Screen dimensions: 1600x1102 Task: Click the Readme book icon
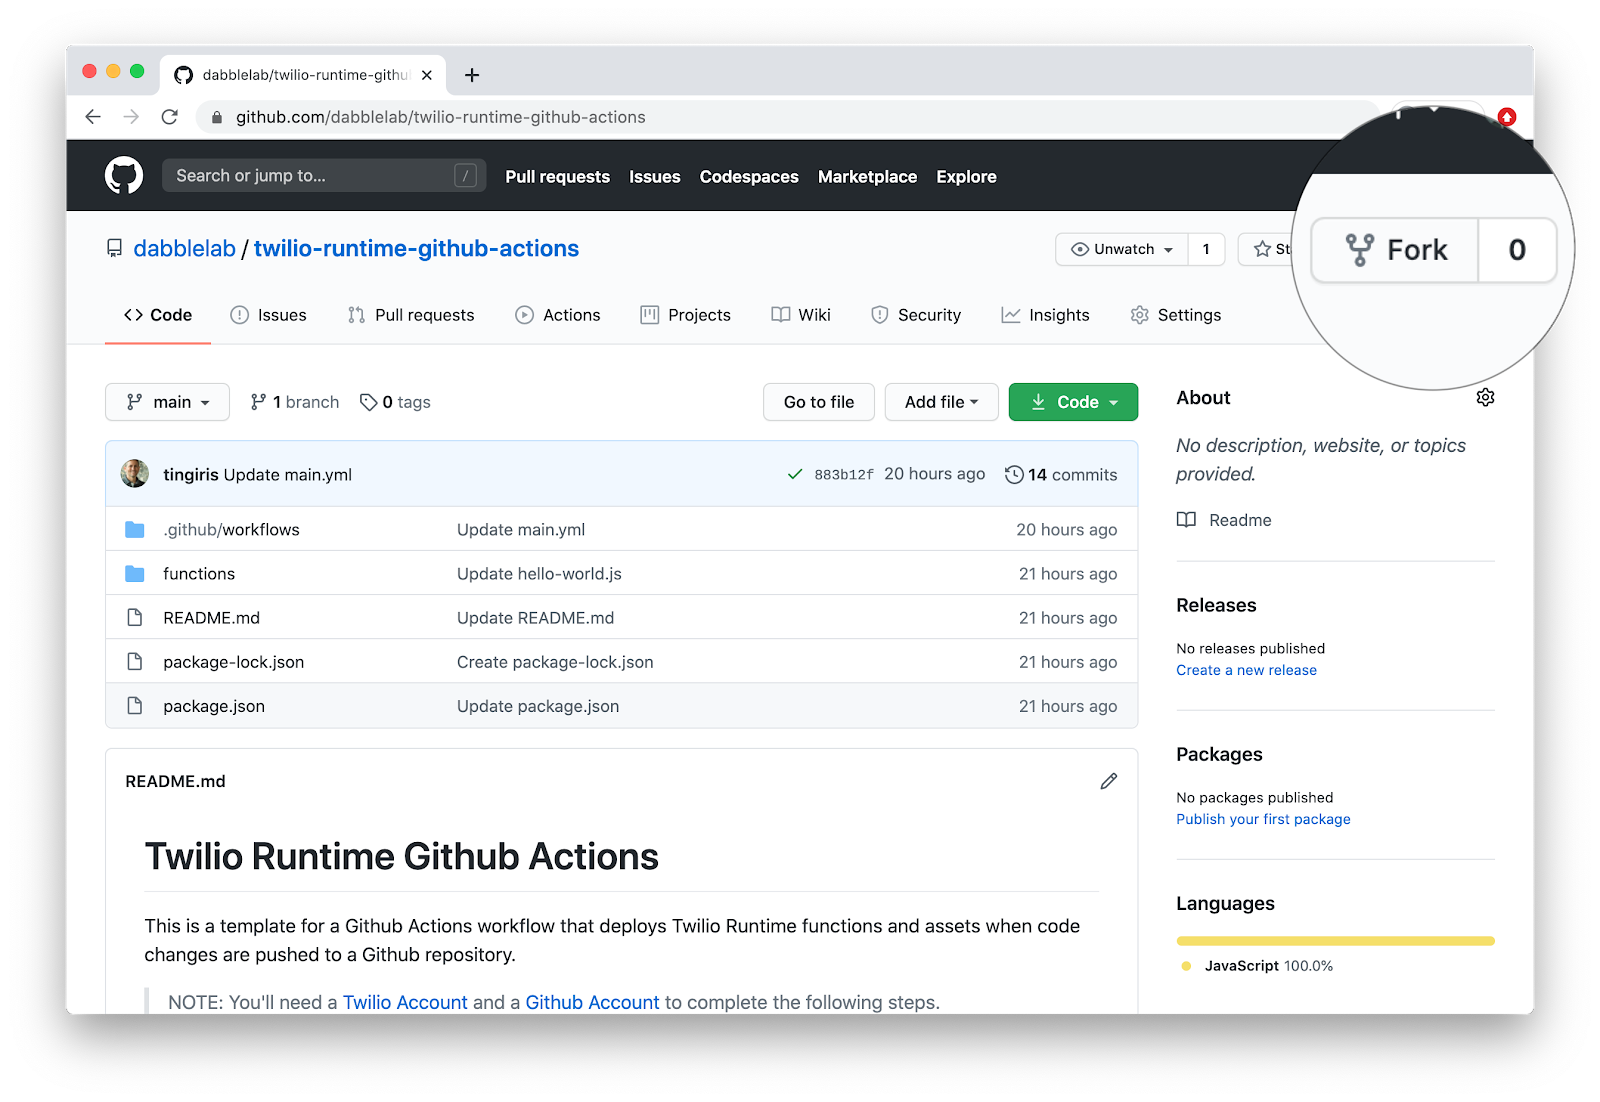coord(1186,520)
